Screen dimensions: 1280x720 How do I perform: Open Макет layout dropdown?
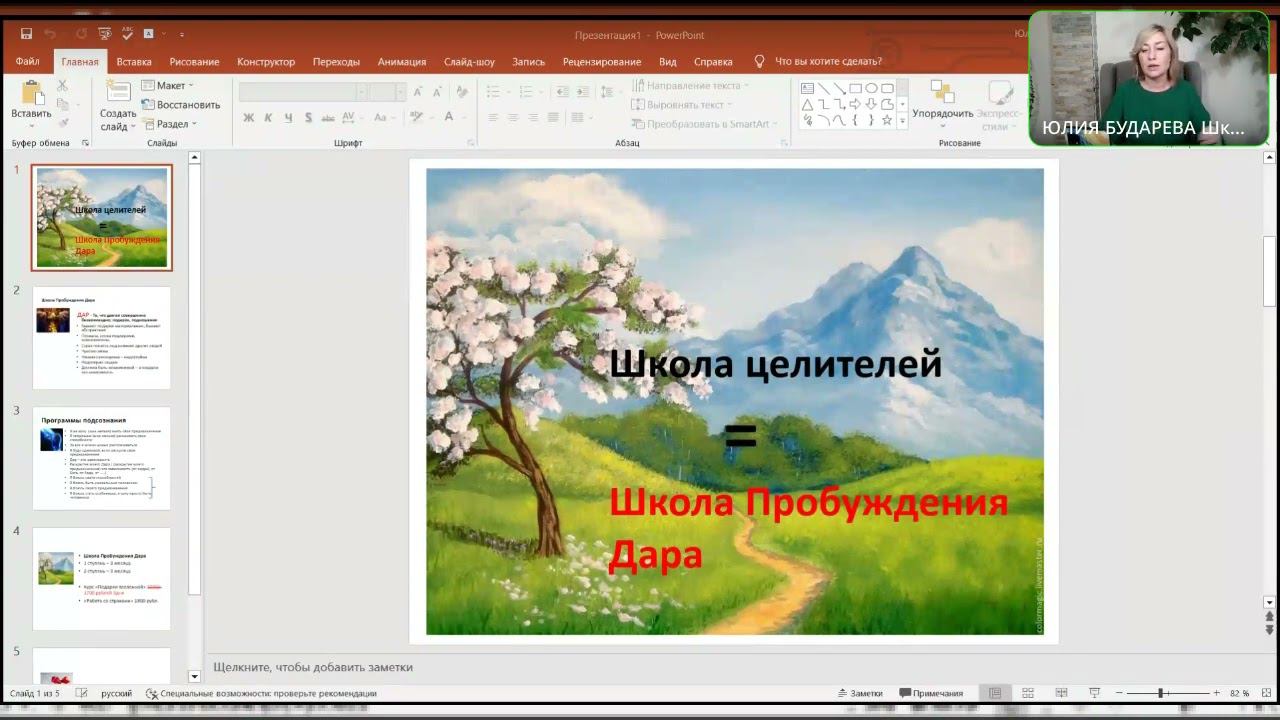click(167, 85)
